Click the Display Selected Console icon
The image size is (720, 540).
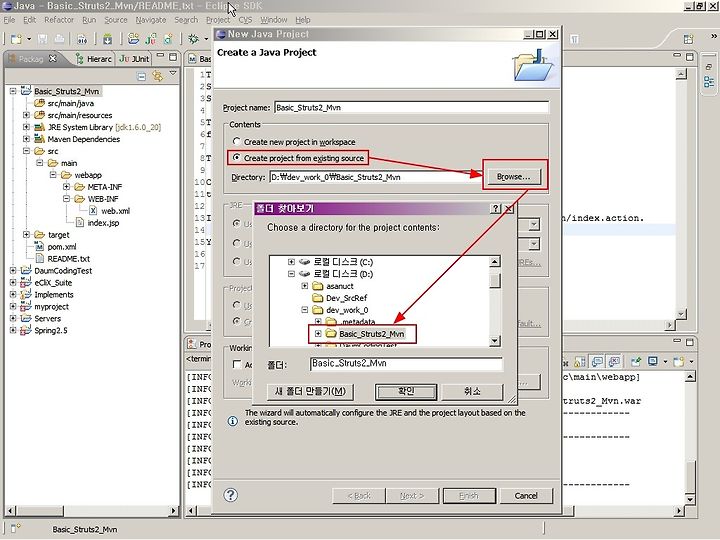[652, 362]
